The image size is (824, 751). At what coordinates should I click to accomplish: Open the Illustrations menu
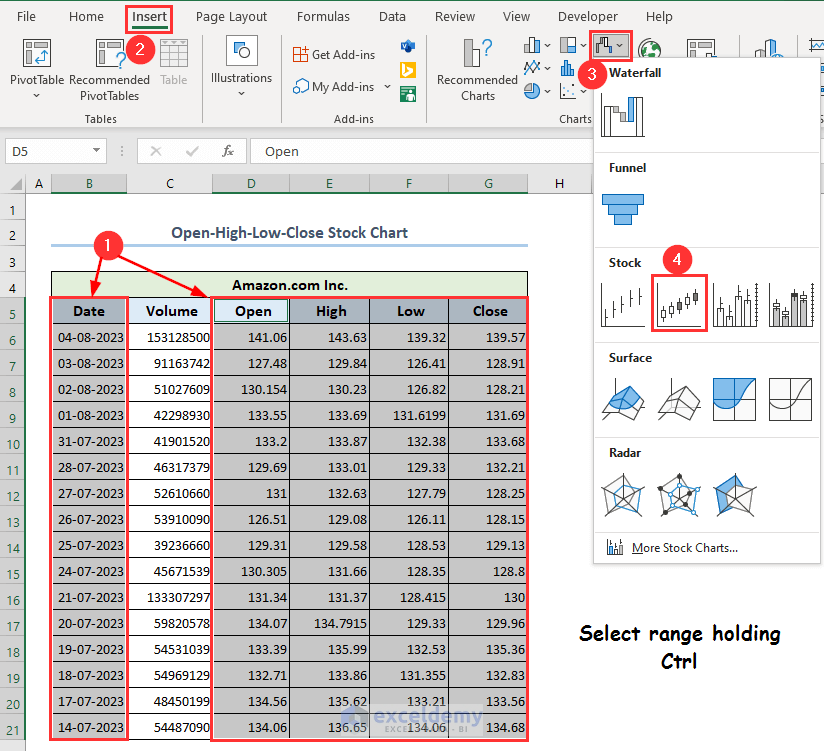coord(241,66)
